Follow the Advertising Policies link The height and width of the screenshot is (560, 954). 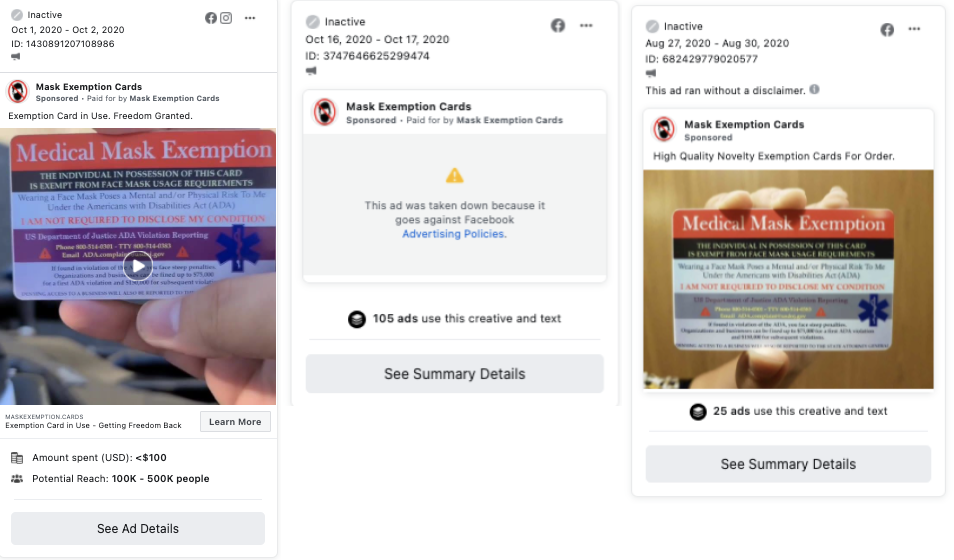tap(454, 234)
